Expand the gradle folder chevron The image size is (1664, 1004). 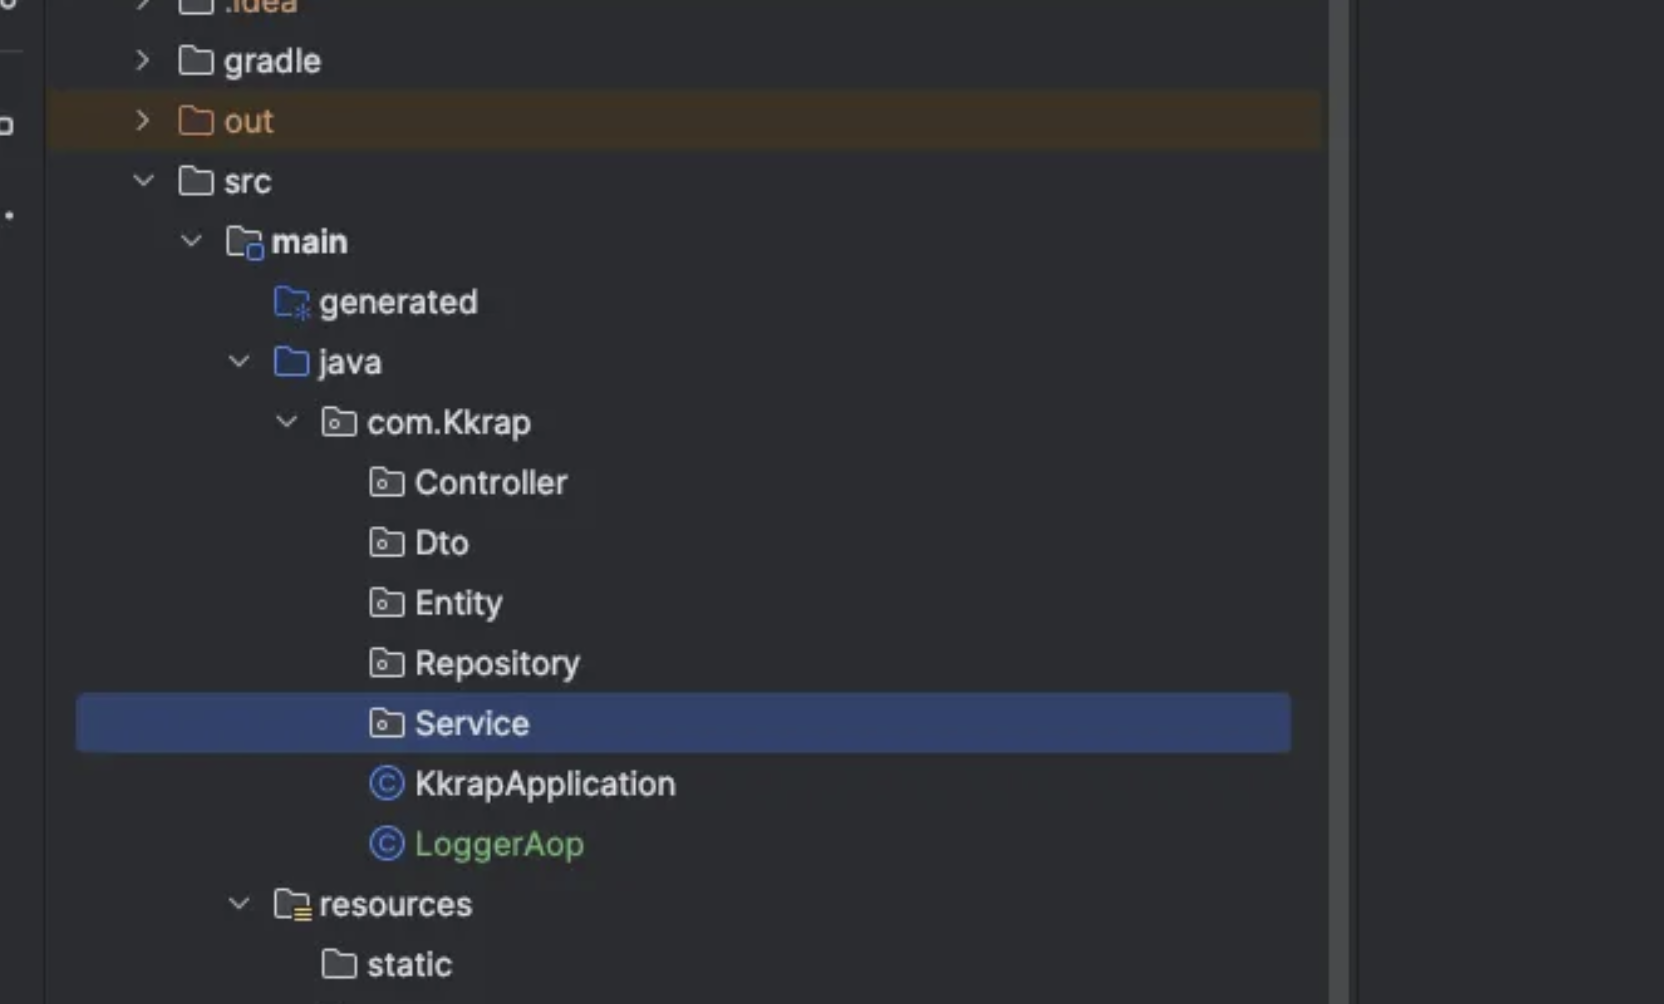click(x=142, y=61)
